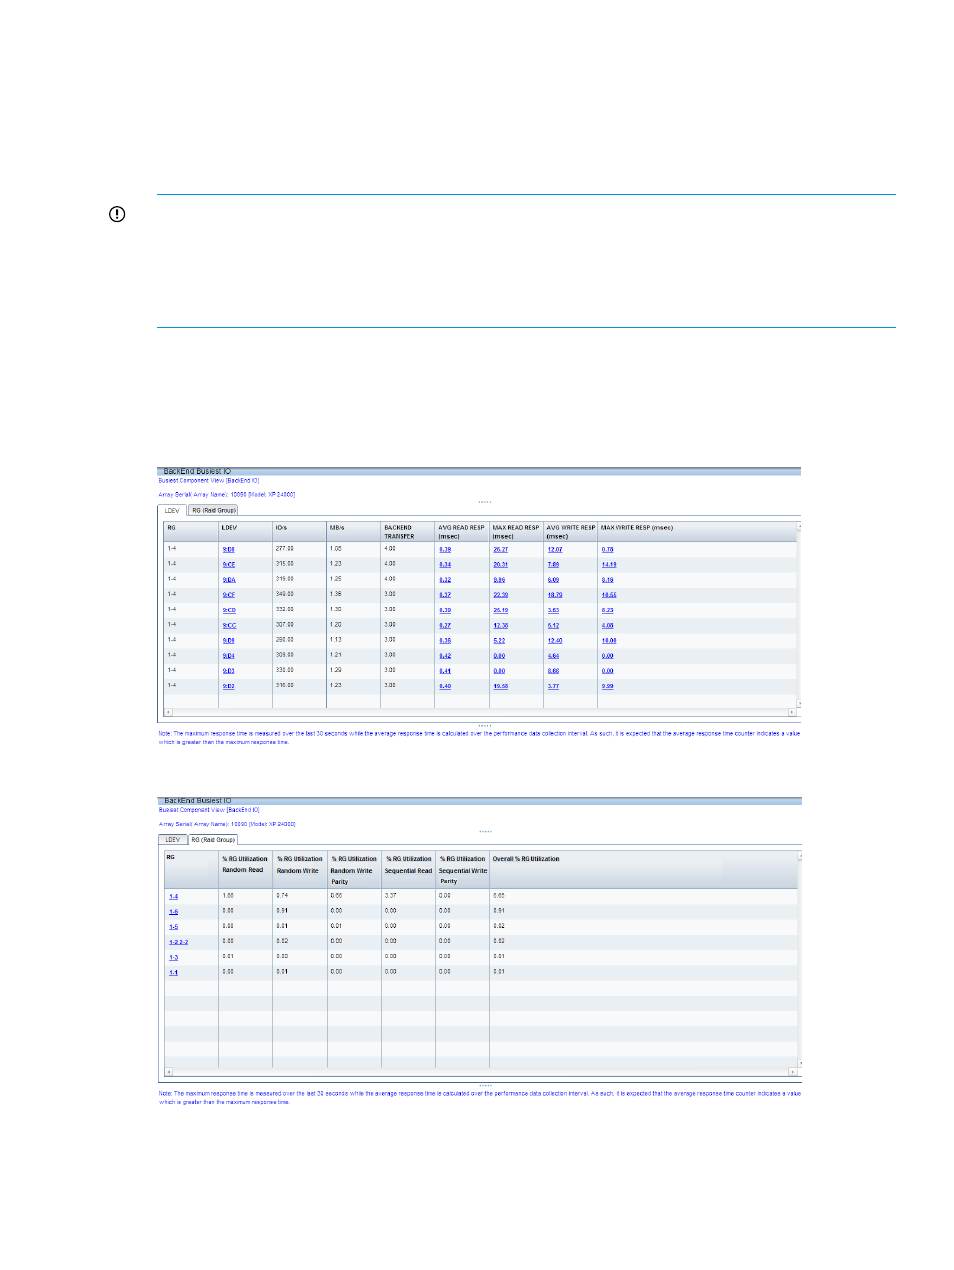
Task: Open raid group link 1-3
Action: click(174, 958)
